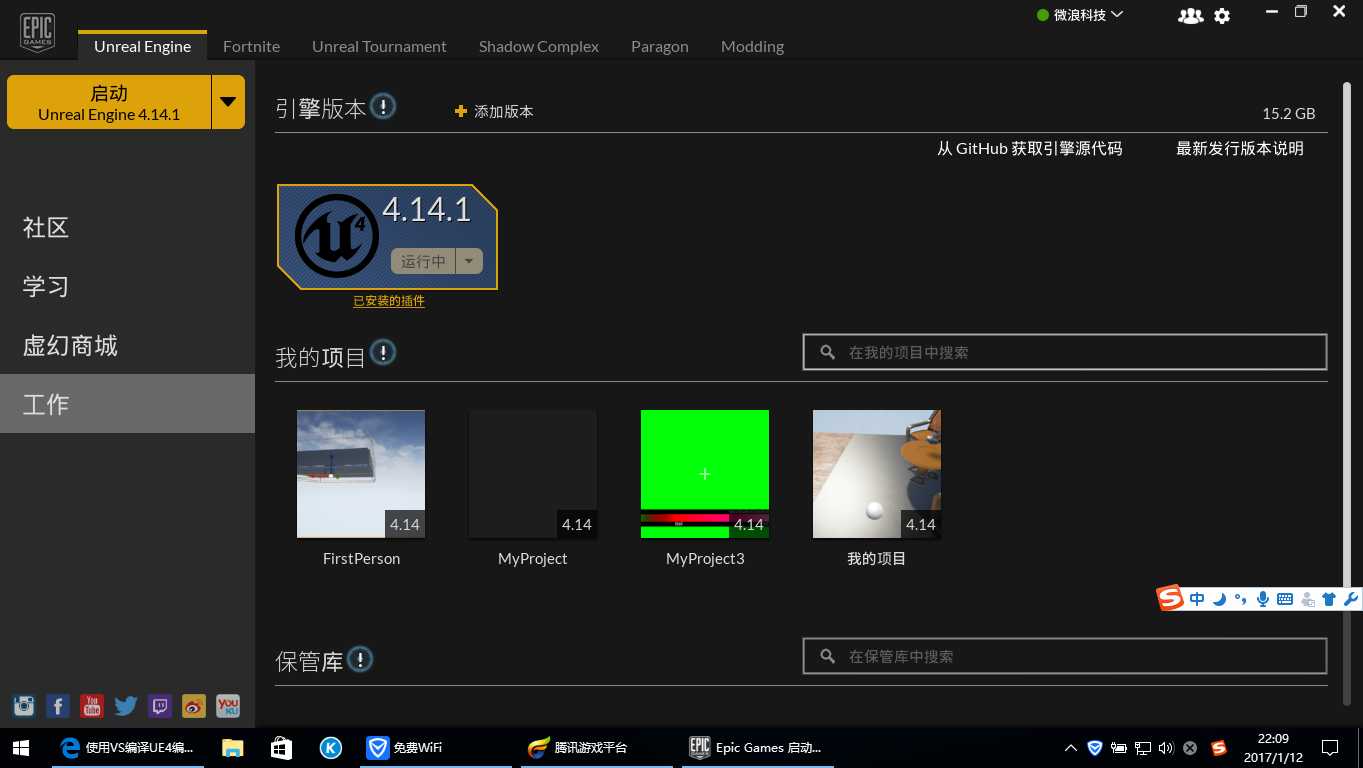1363x768 pixels.
Task: Open Weibo social icon
Action: tap(194, 706)
